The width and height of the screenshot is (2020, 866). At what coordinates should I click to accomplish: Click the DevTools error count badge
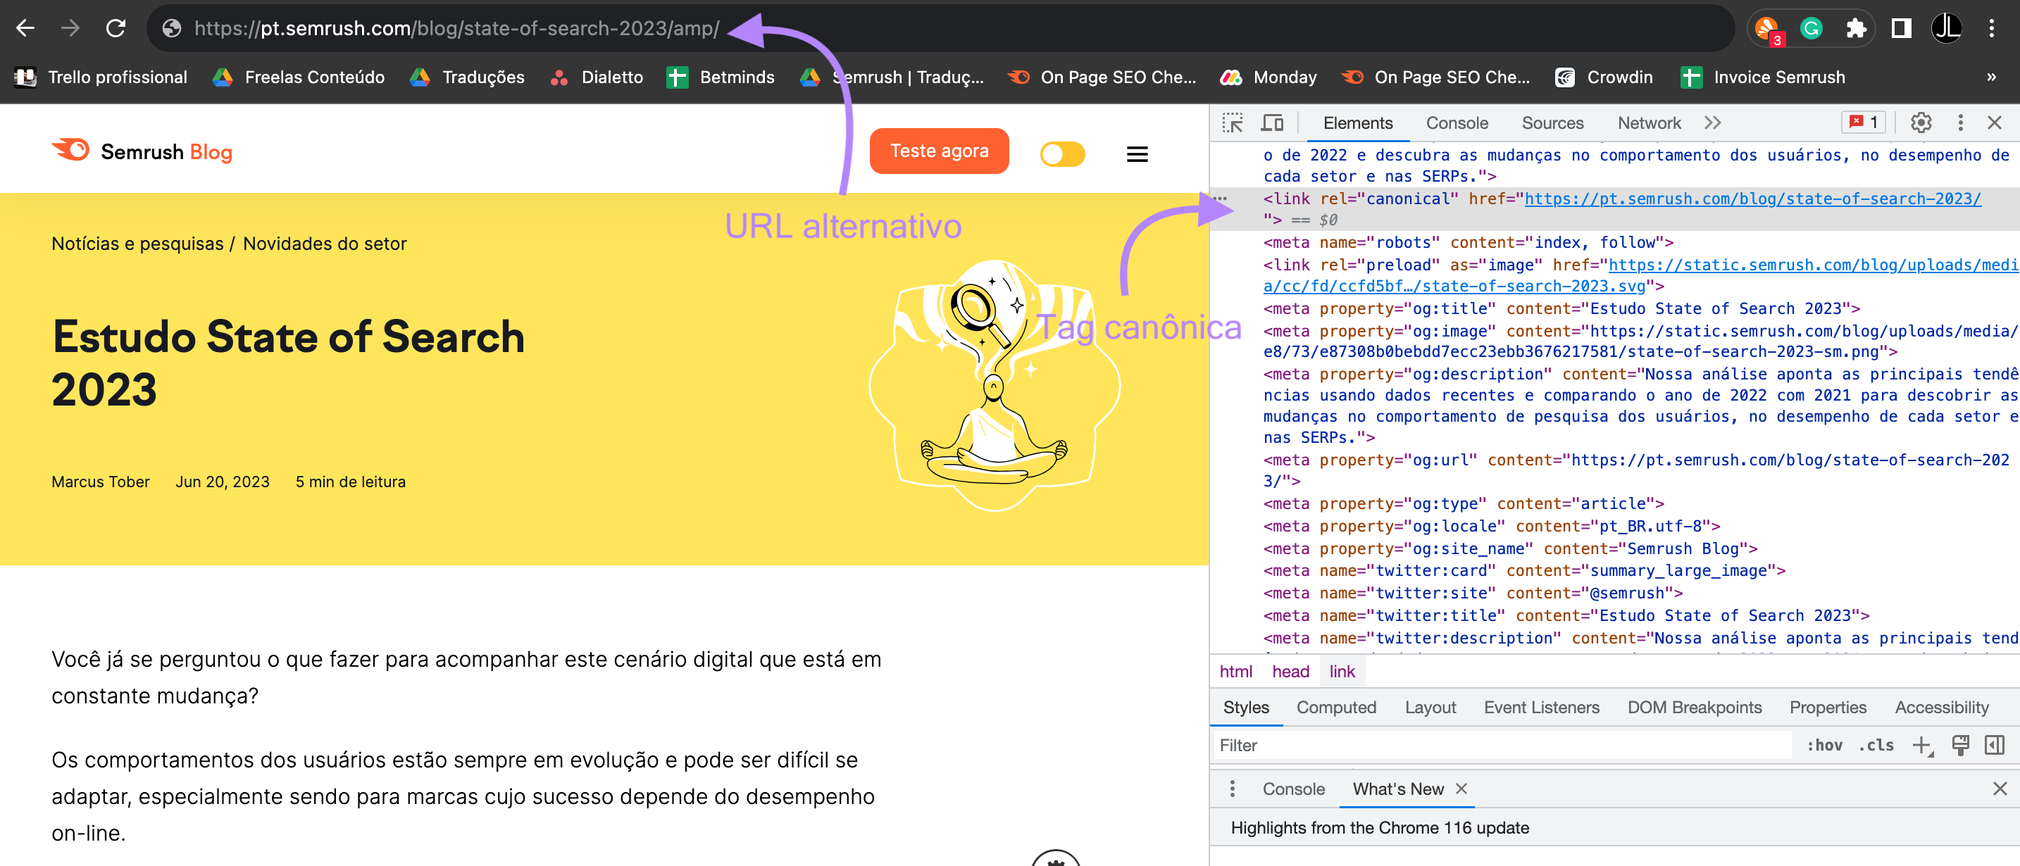(x=1864, y=122)
